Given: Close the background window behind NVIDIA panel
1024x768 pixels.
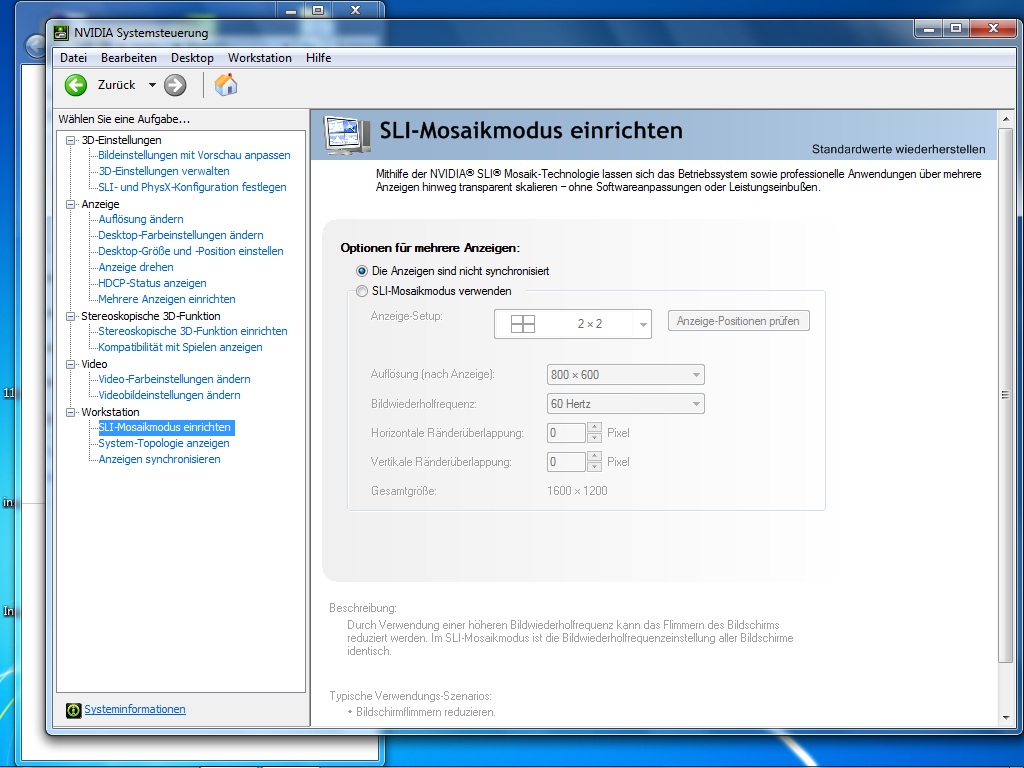Looking at the screenshot, I should (355, 10).
